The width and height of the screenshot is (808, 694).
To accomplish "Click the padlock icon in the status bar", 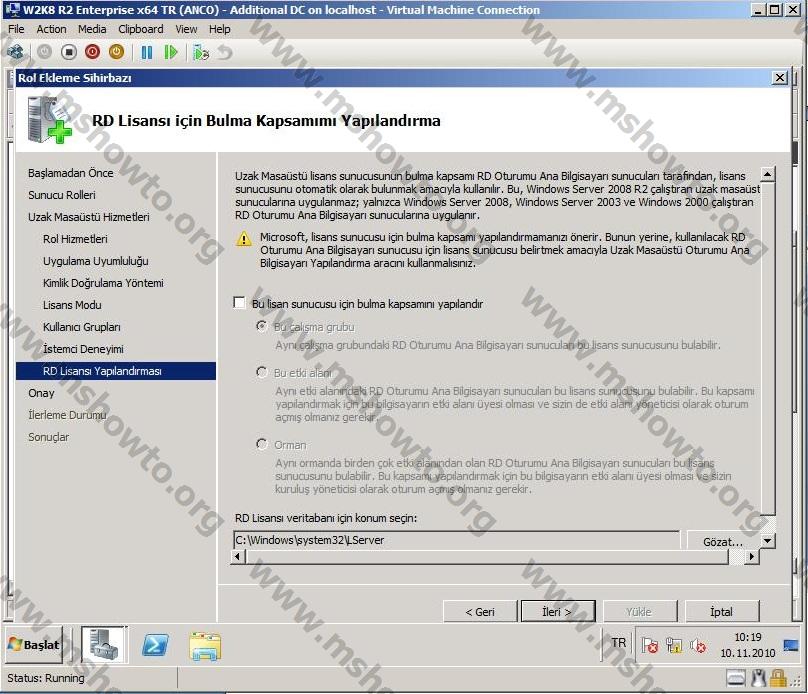I will (x=777, y=678).
